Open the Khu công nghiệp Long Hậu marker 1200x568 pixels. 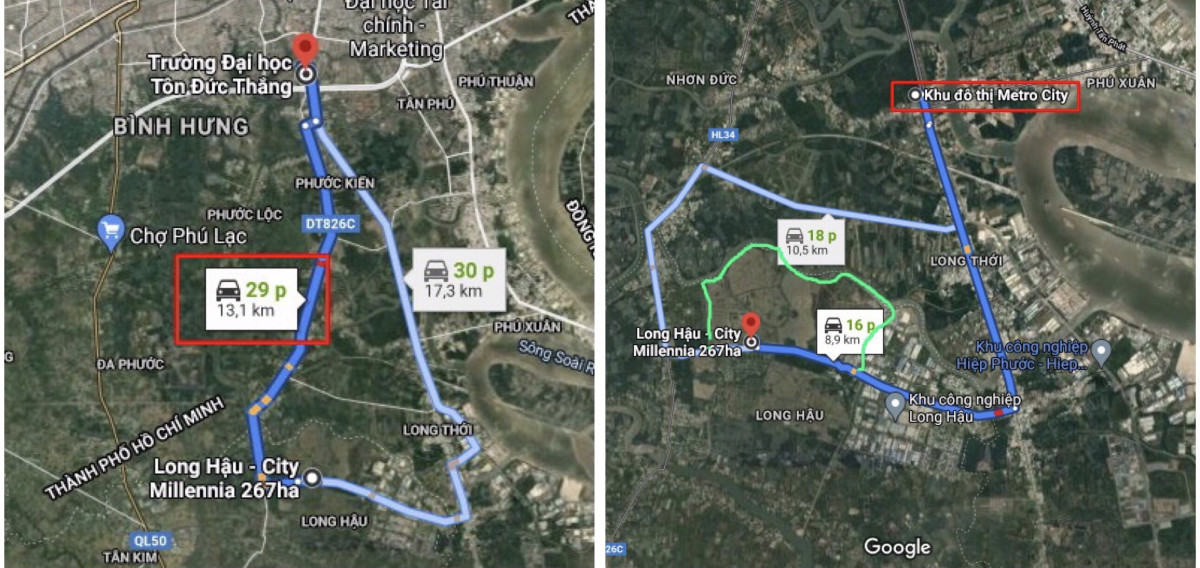(897, 407)
